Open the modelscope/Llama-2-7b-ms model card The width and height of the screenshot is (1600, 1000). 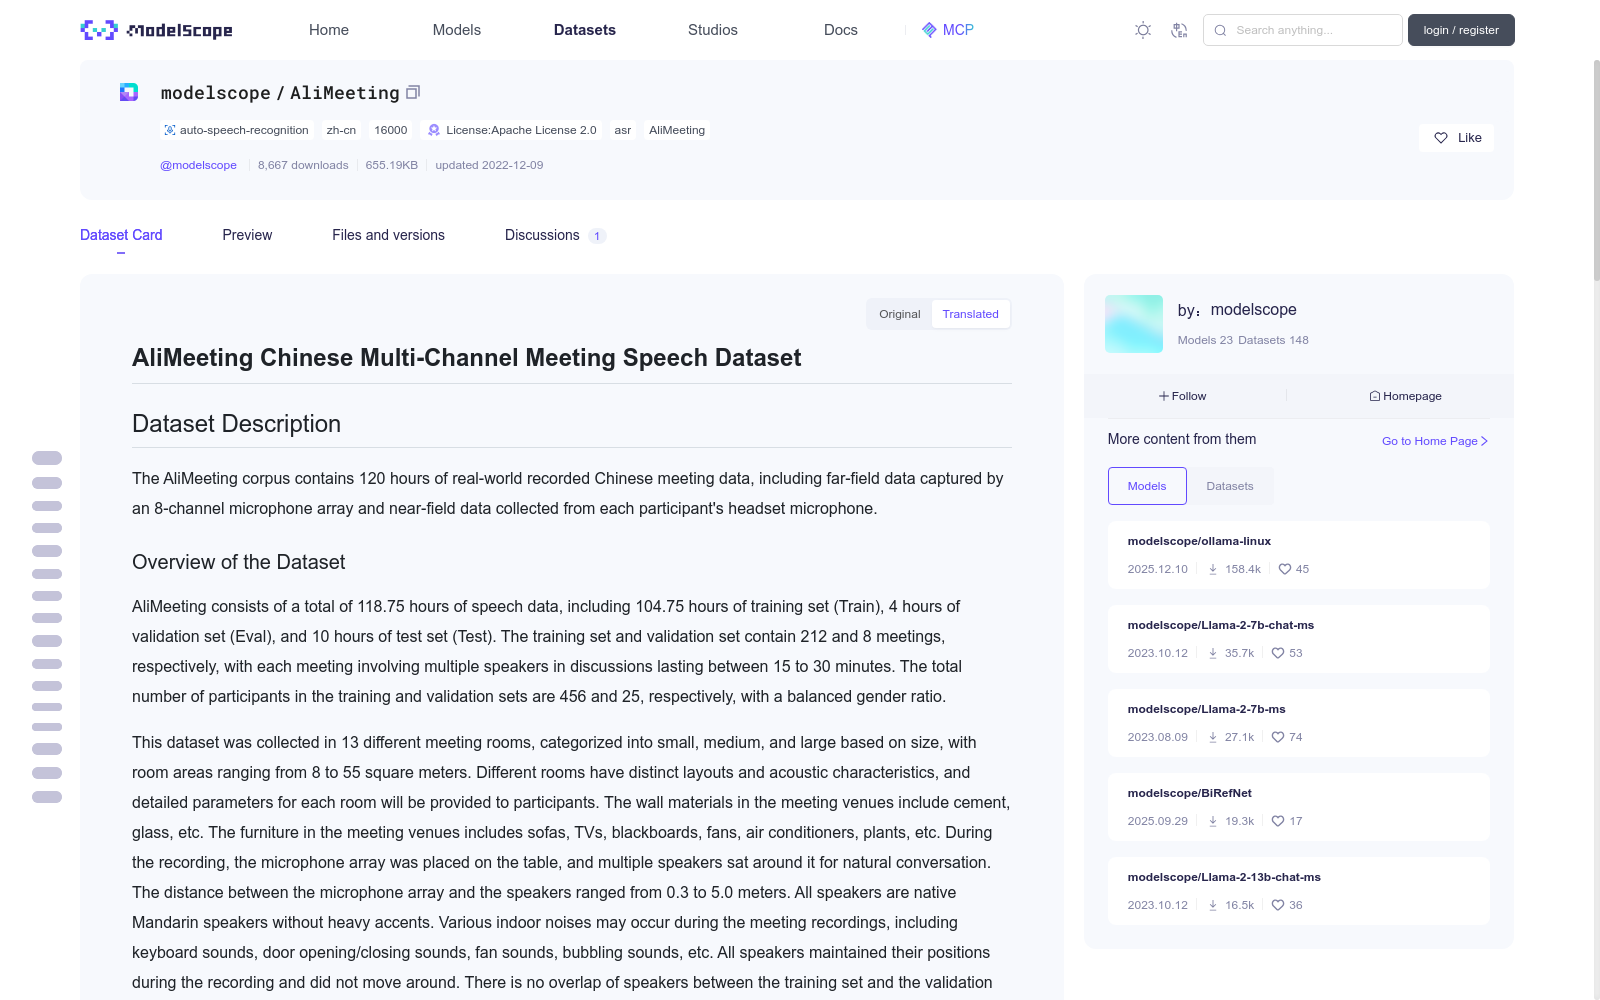pyautogui.click(x=1299, y=723)
